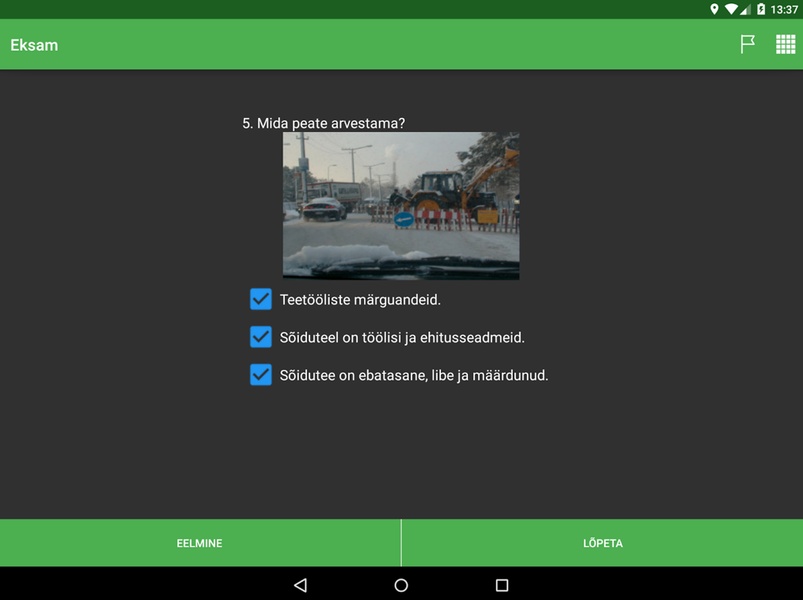Go to the Android home screen
Viewport: 803px width, 600px height.
401,585
